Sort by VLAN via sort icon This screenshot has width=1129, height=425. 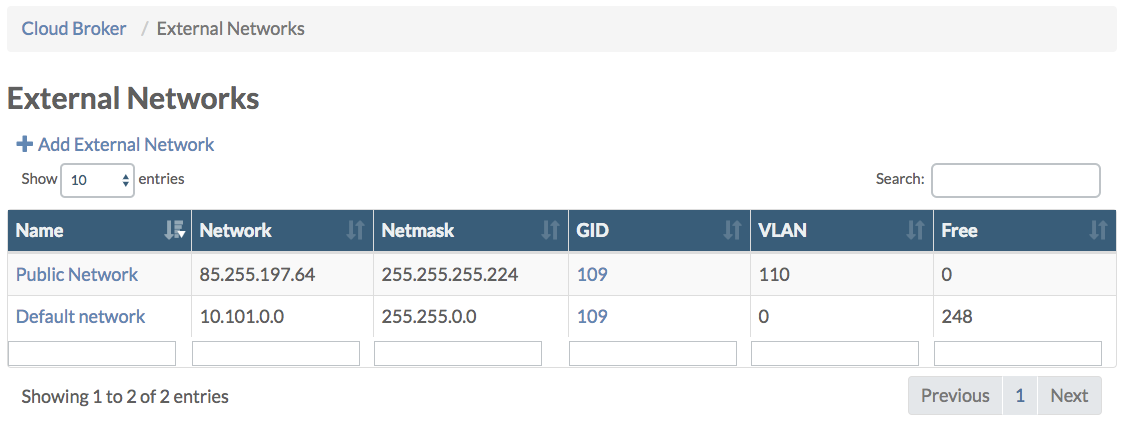point(915,231)
